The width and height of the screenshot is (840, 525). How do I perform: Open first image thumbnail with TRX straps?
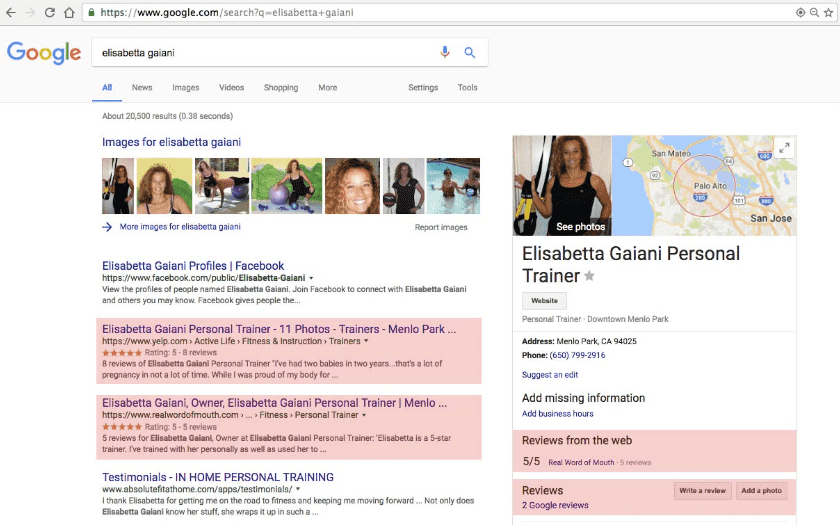click(x=118, y=186)
